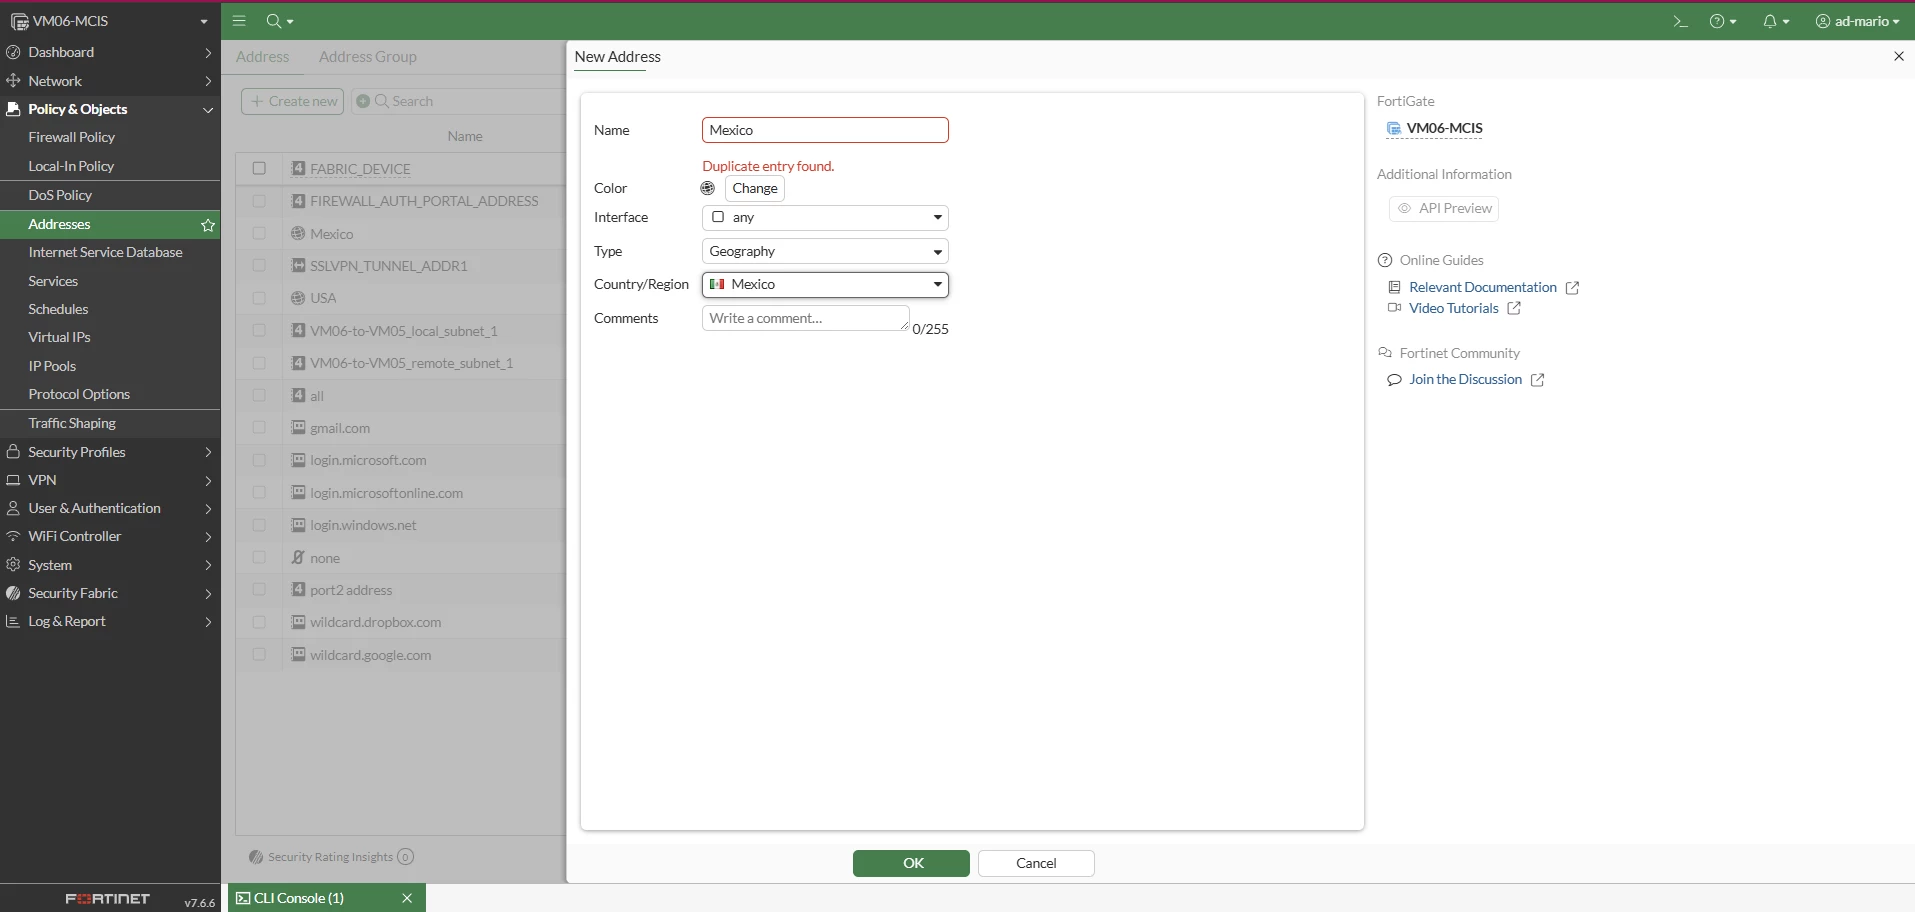Open the notifications bell menu
This screenshot has height=912, width=1915.
[x=1776, y=21]
